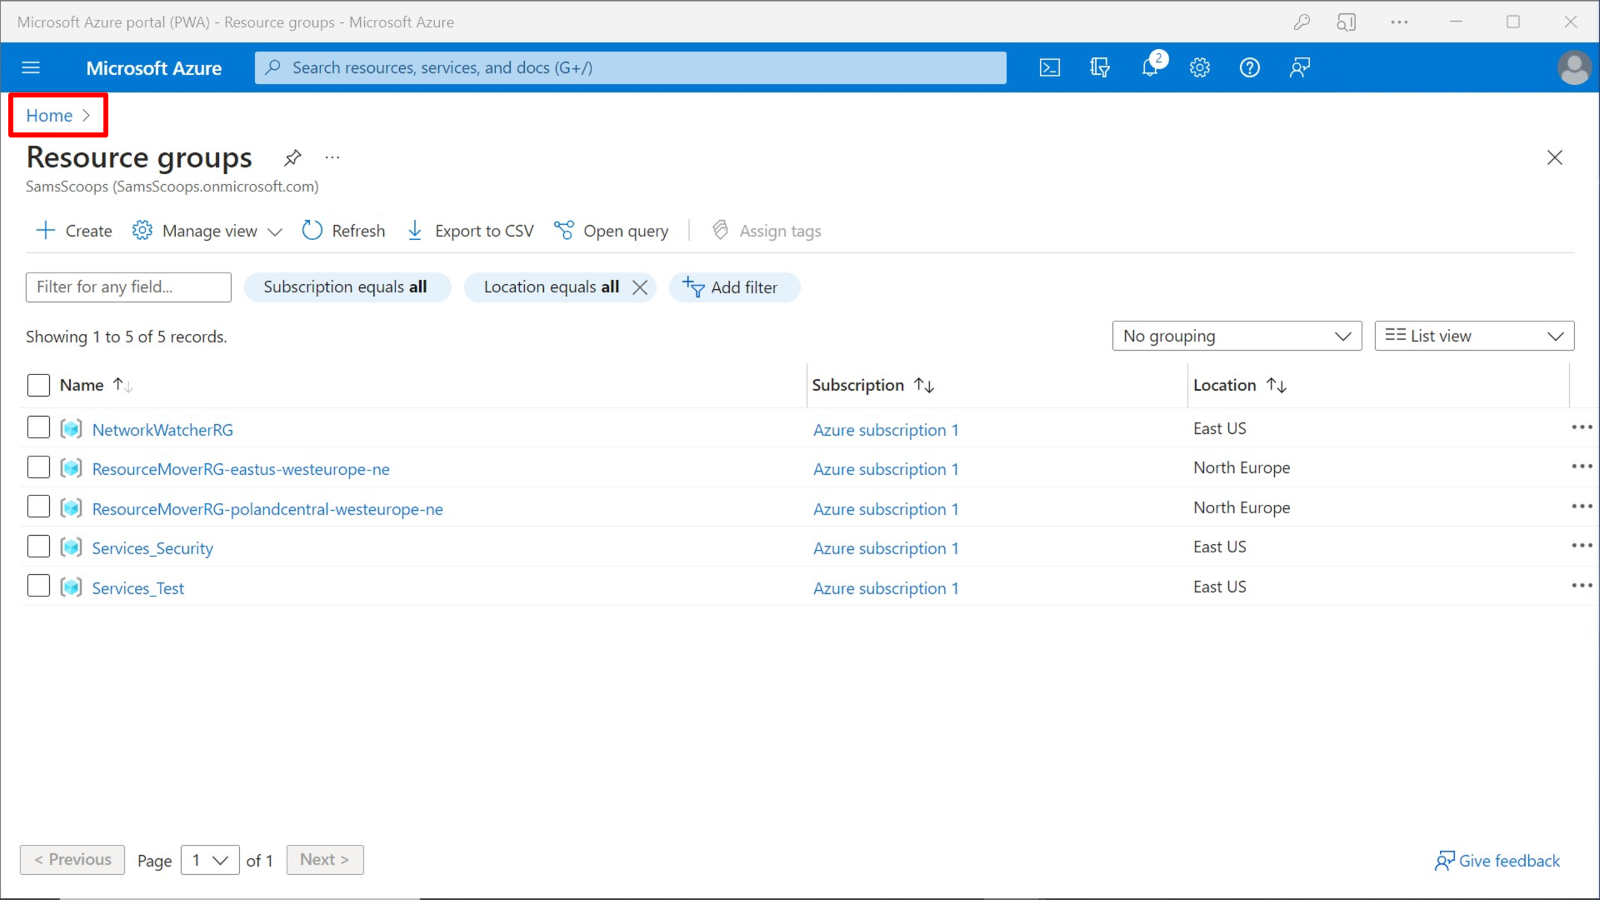Screen dimensions: 1600x900
Task: Open the No grouping dropdown
Action: 1236,336
